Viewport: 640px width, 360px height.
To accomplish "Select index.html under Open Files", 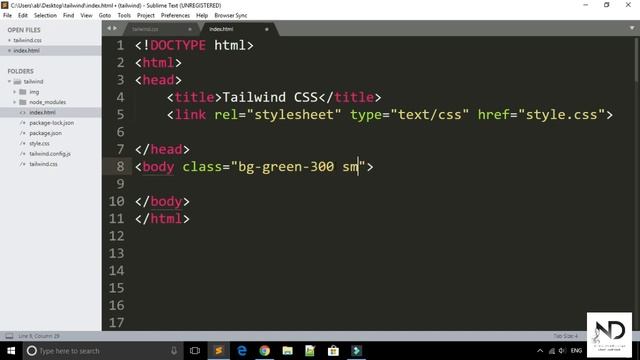I will point(27,51).
